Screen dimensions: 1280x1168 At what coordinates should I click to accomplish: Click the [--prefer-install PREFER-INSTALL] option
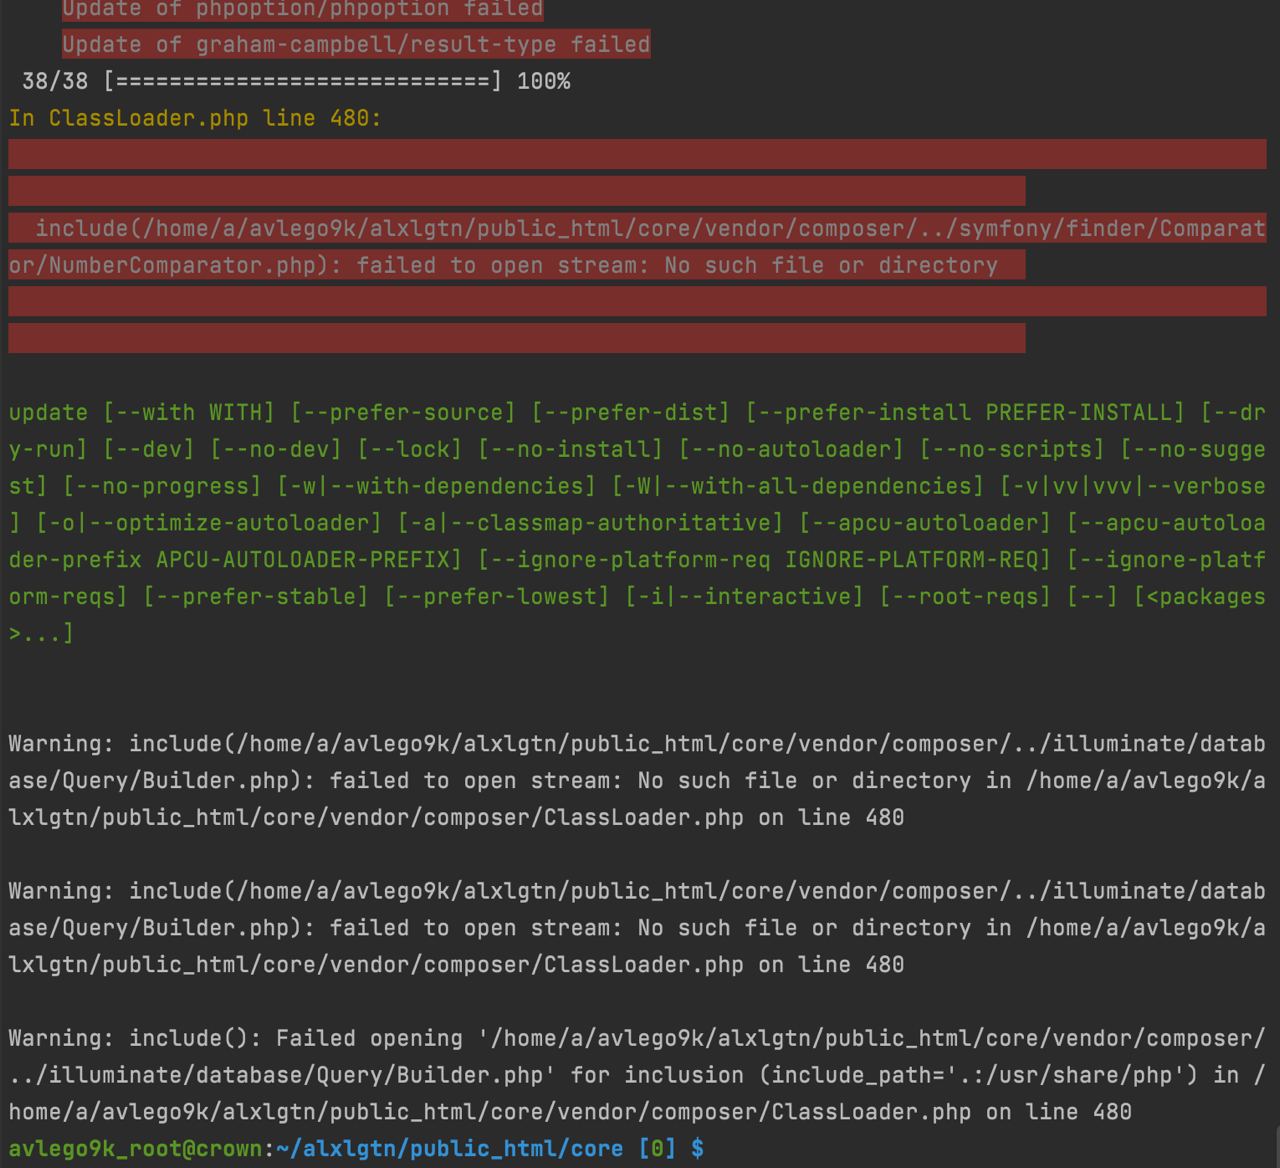point(965,412)
